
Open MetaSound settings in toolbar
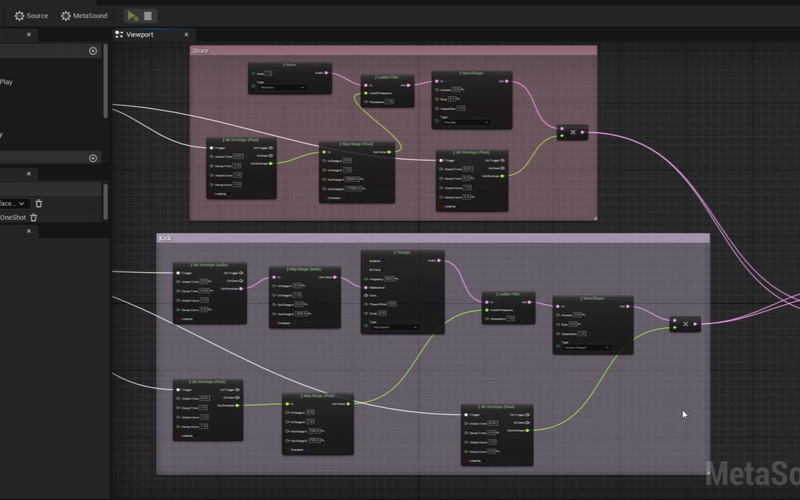click(83, 16)
